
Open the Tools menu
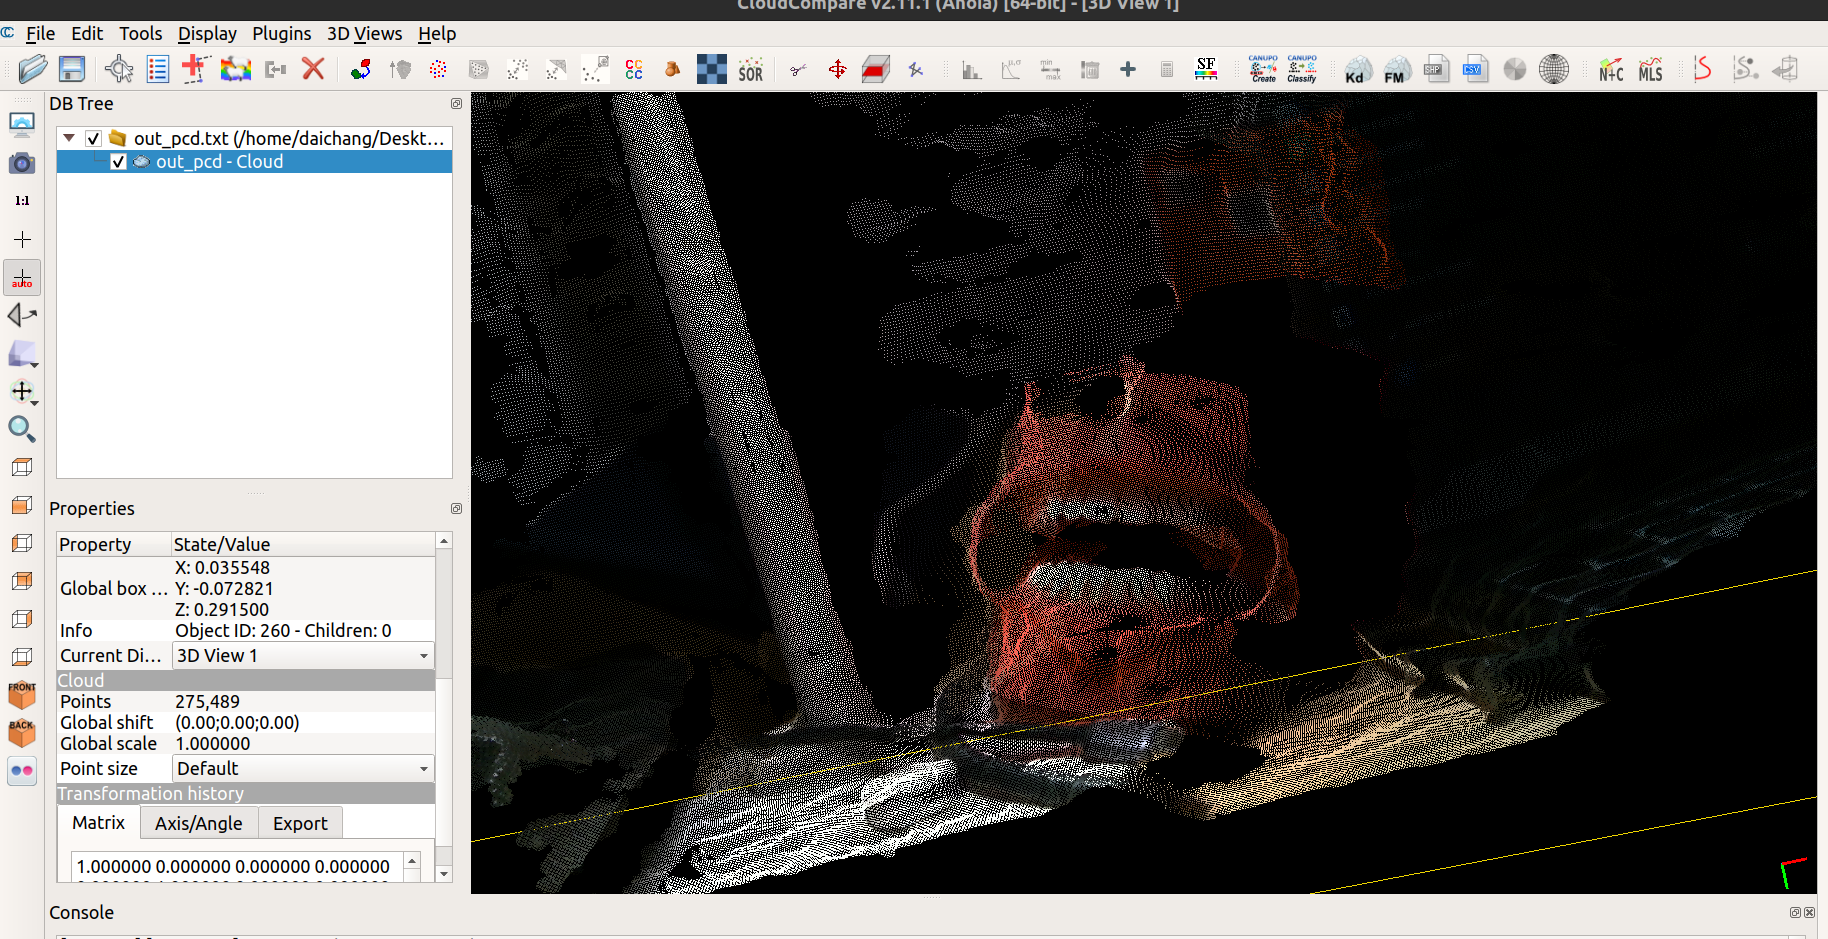click(141, 34)
